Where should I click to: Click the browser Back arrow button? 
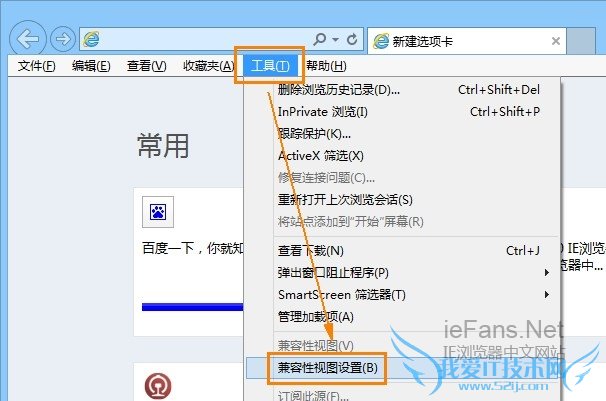click(28, 39)
